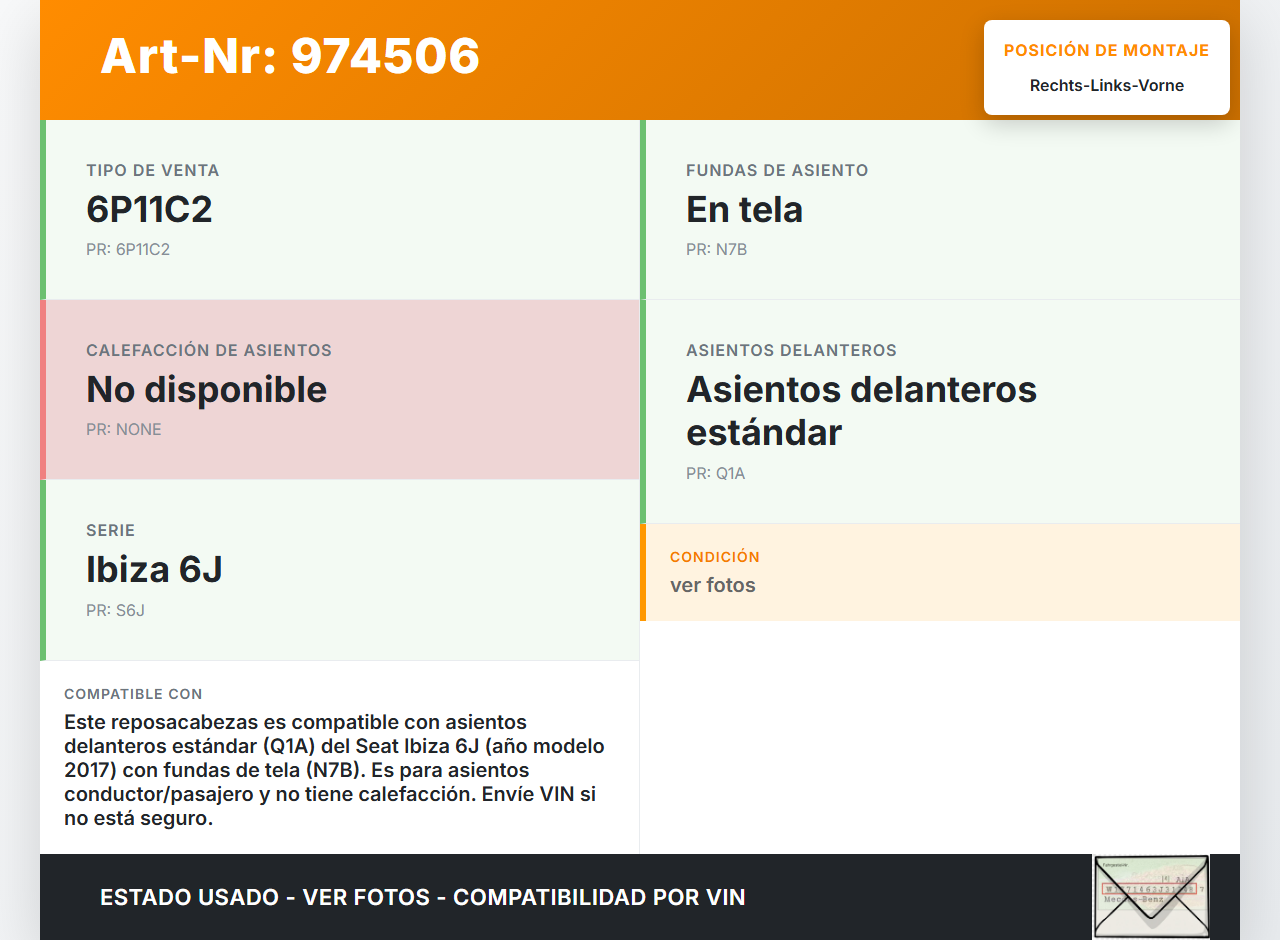Click the No disponible heating value

(206, 389)
